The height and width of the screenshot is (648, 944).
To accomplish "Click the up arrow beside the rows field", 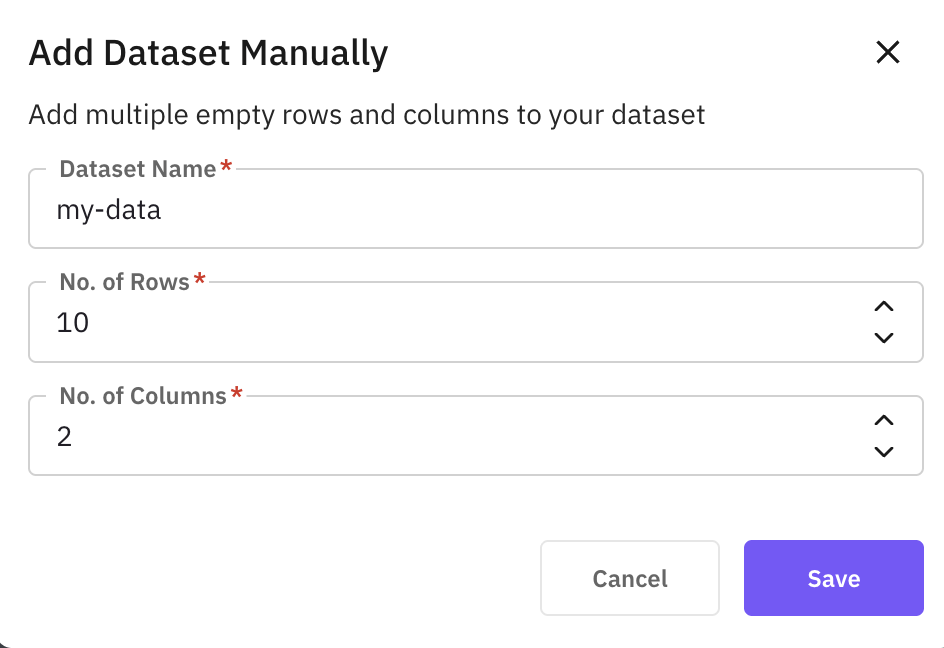I will (883, 306).
